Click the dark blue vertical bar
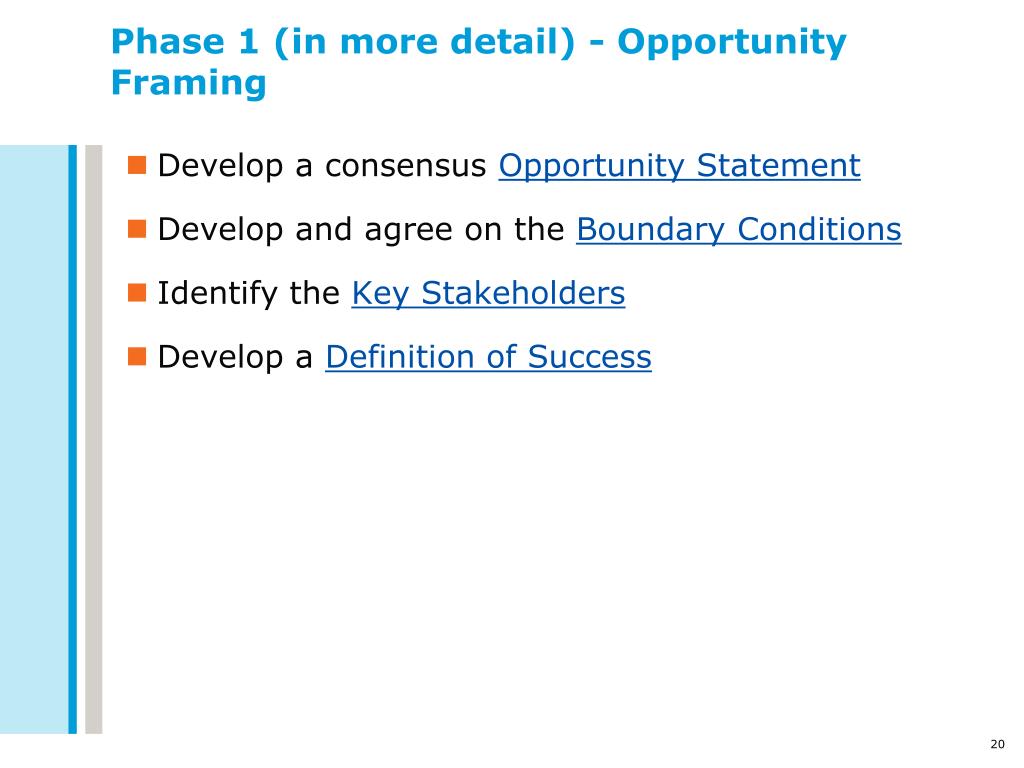Image resolution: width=1024 pixels, height=768 pixels. [x=72, y=439]
